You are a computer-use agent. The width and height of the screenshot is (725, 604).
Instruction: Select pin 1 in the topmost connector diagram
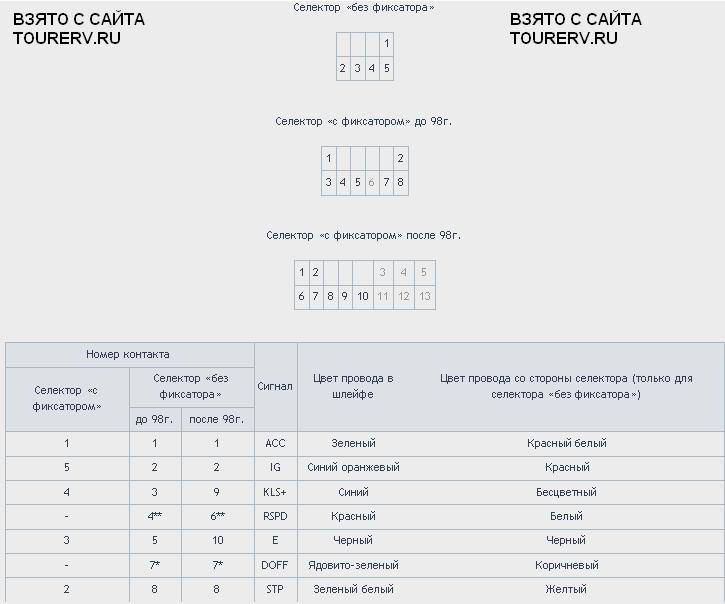click(x=386, y=44)
